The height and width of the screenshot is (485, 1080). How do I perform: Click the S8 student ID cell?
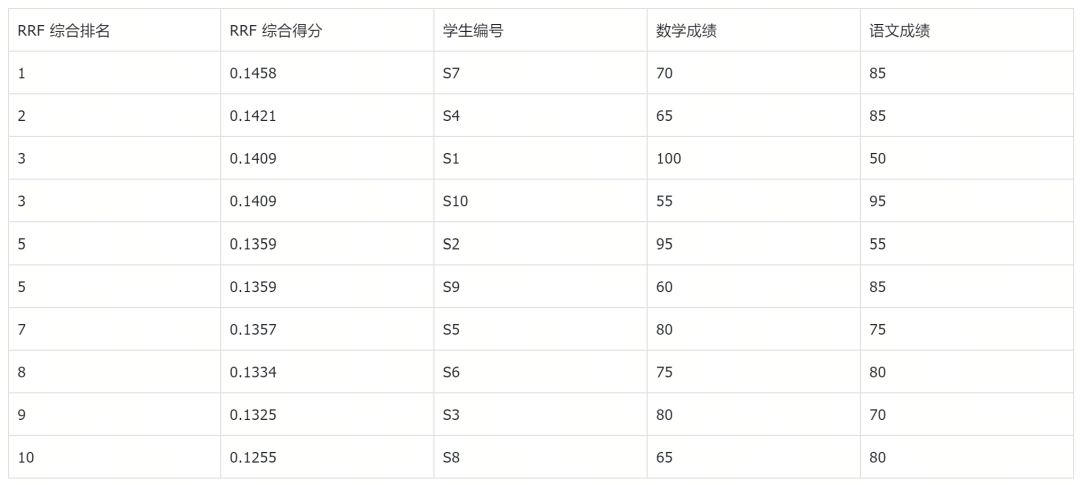[x=452, y=458]
